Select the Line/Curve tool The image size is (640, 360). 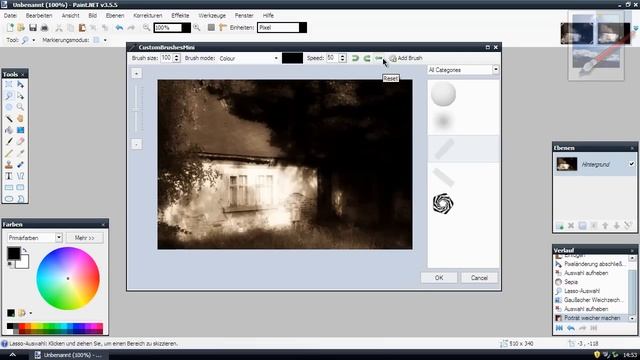(x=20, y=176)
